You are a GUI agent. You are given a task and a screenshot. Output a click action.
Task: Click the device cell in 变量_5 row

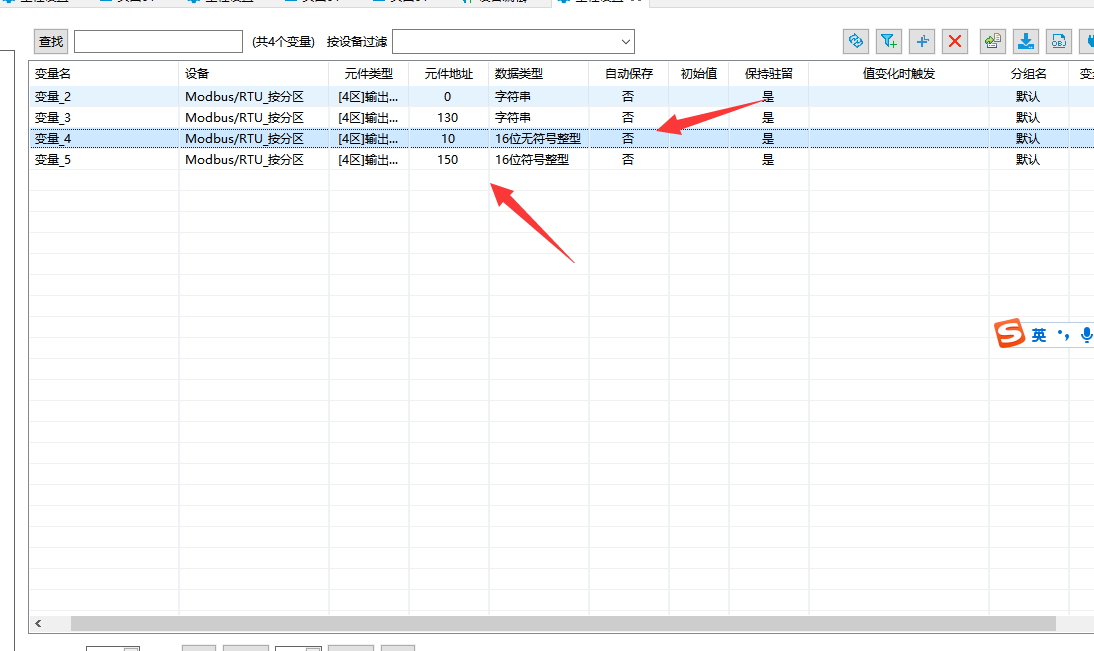coord(253,160)
